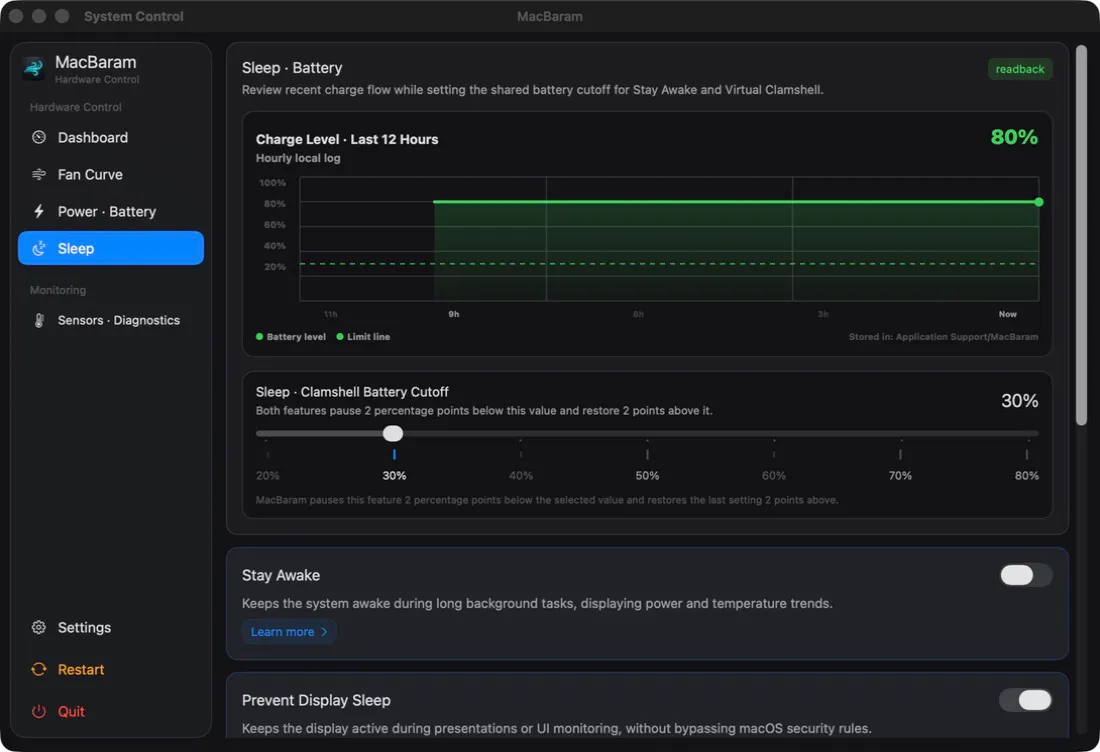1100x752 pixels.
Task: Click the Settings gear icon
Action: coord(39,627)
